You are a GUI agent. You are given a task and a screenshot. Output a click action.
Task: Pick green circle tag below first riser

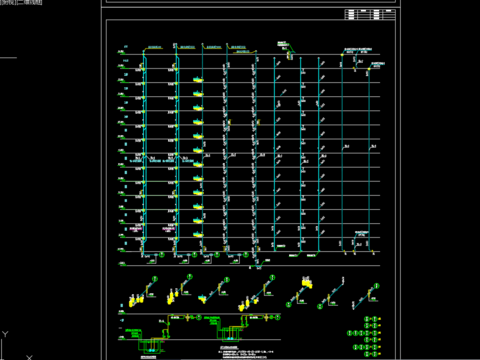(x=162, y=255)
